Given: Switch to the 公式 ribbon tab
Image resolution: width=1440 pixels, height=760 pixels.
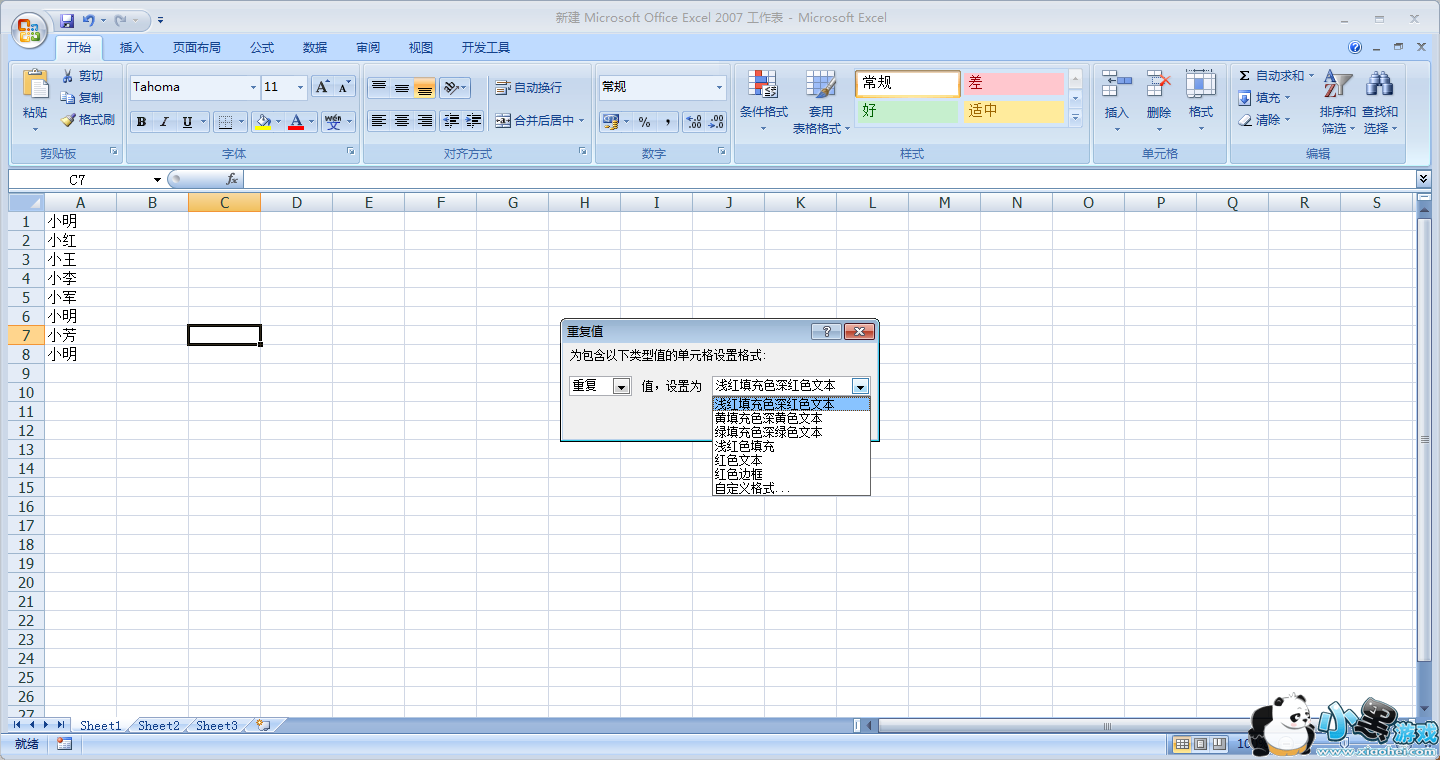Looking at the screenshot, I should tap(262, 48).
